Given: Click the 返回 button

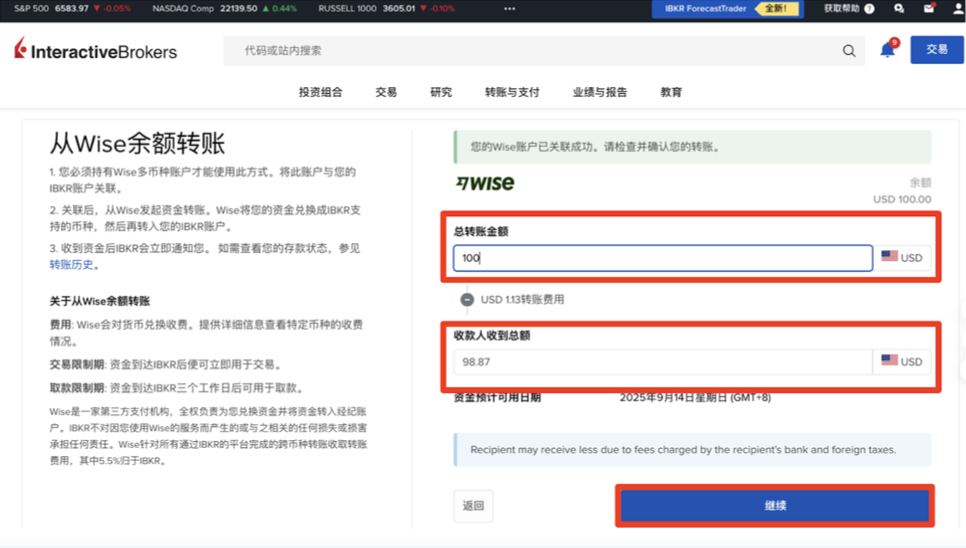Looking at the screenshot, I should 473,506.
